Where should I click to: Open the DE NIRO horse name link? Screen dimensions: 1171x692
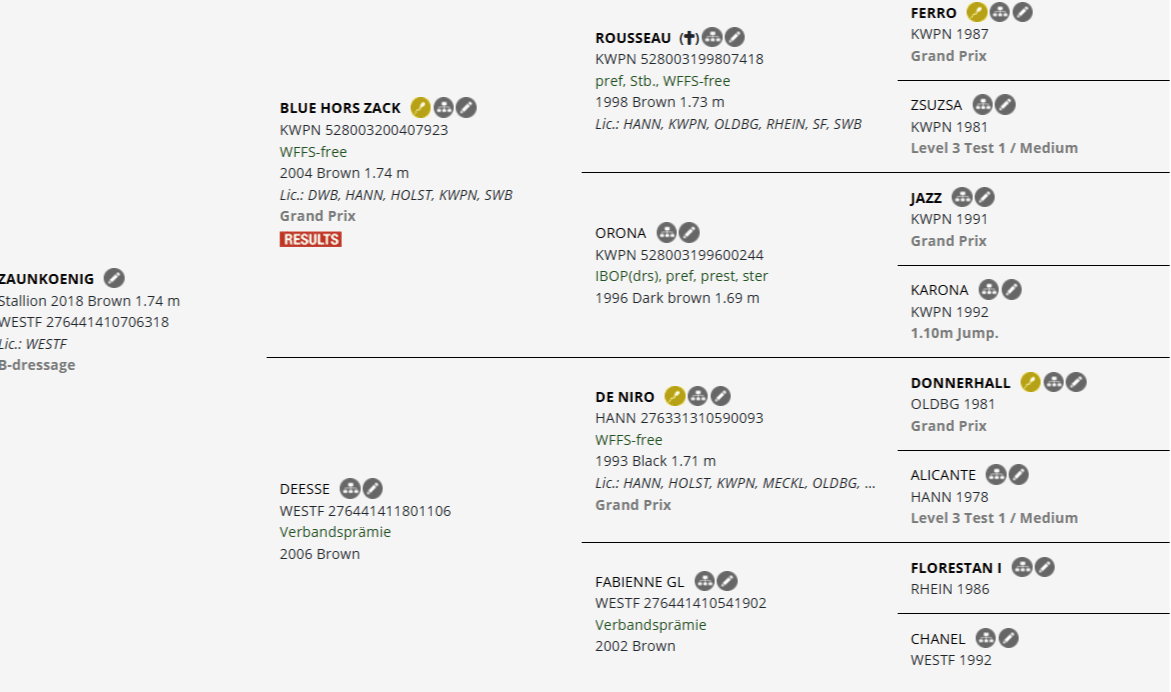coord(625,397)
